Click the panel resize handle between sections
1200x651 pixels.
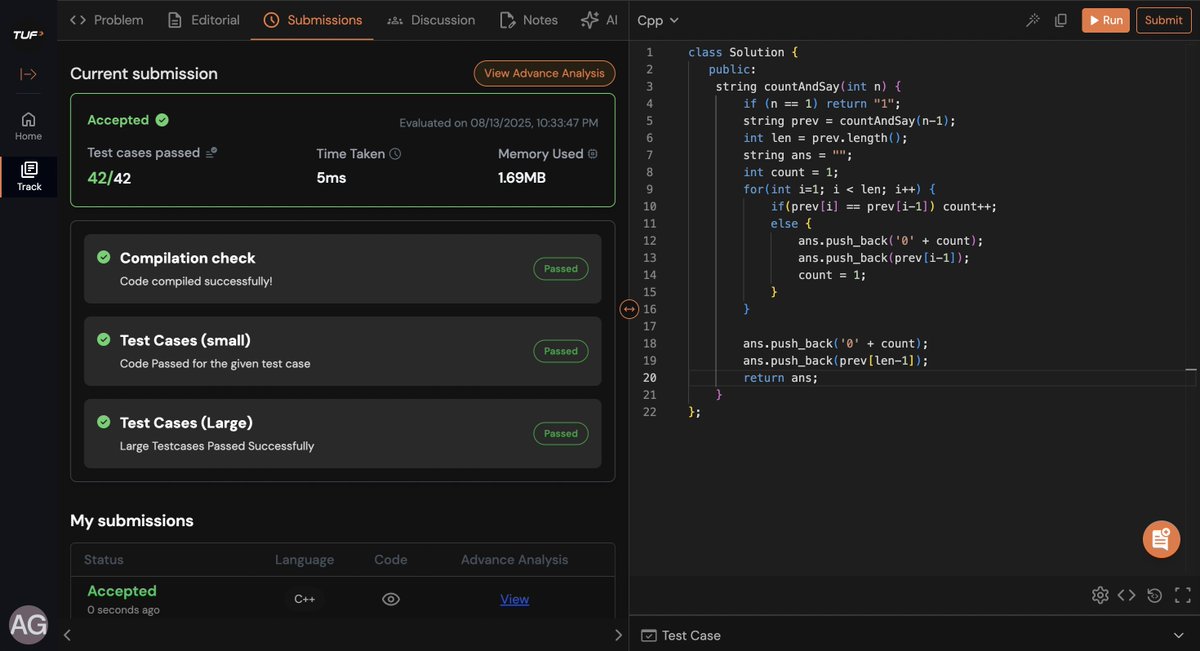click(629, 309)
